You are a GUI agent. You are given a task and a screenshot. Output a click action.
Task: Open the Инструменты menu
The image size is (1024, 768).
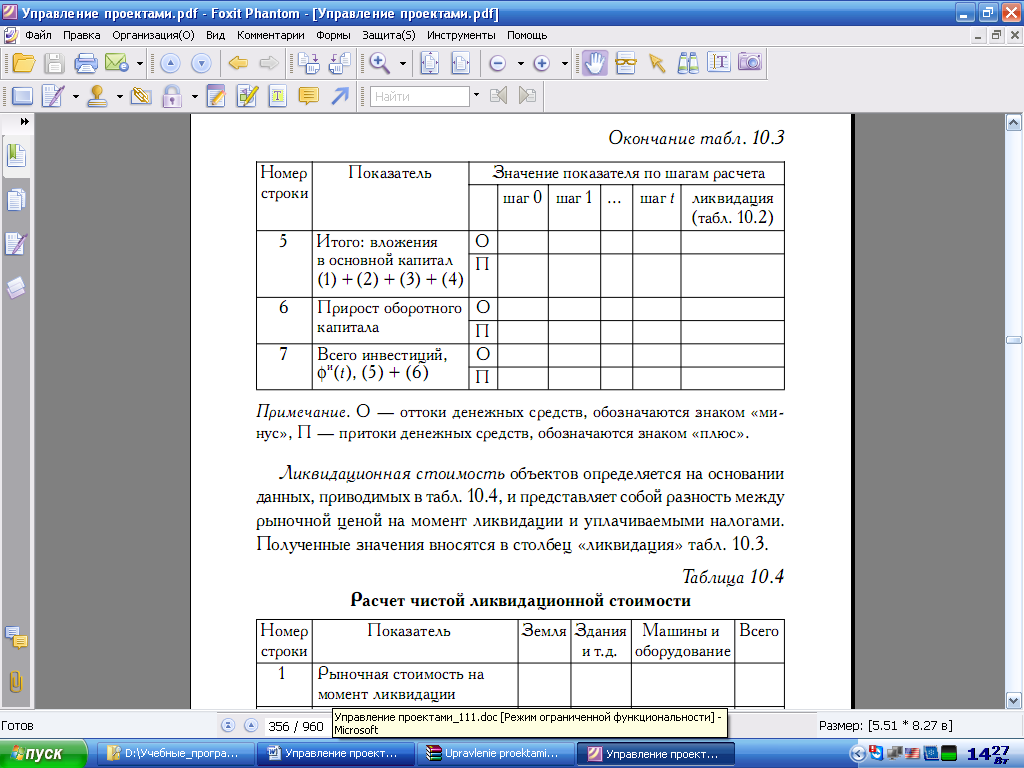click(x=461, y=35)
